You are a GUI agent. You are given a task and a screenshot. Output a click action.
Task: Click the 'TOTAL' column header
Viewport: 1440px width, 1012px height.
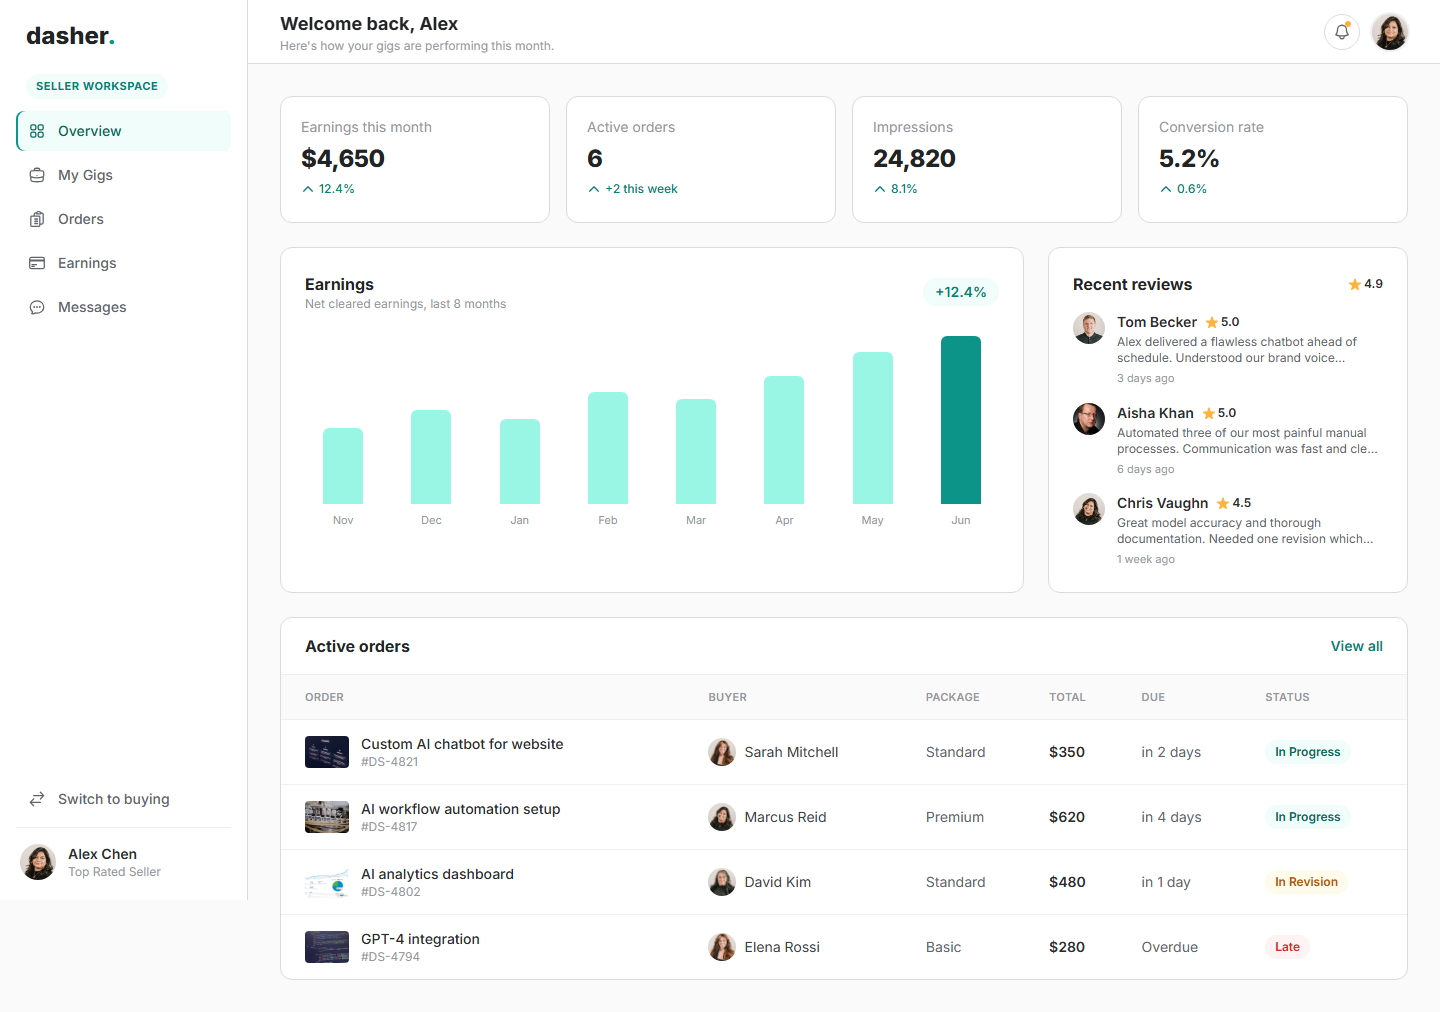(x=1067, y=697)
